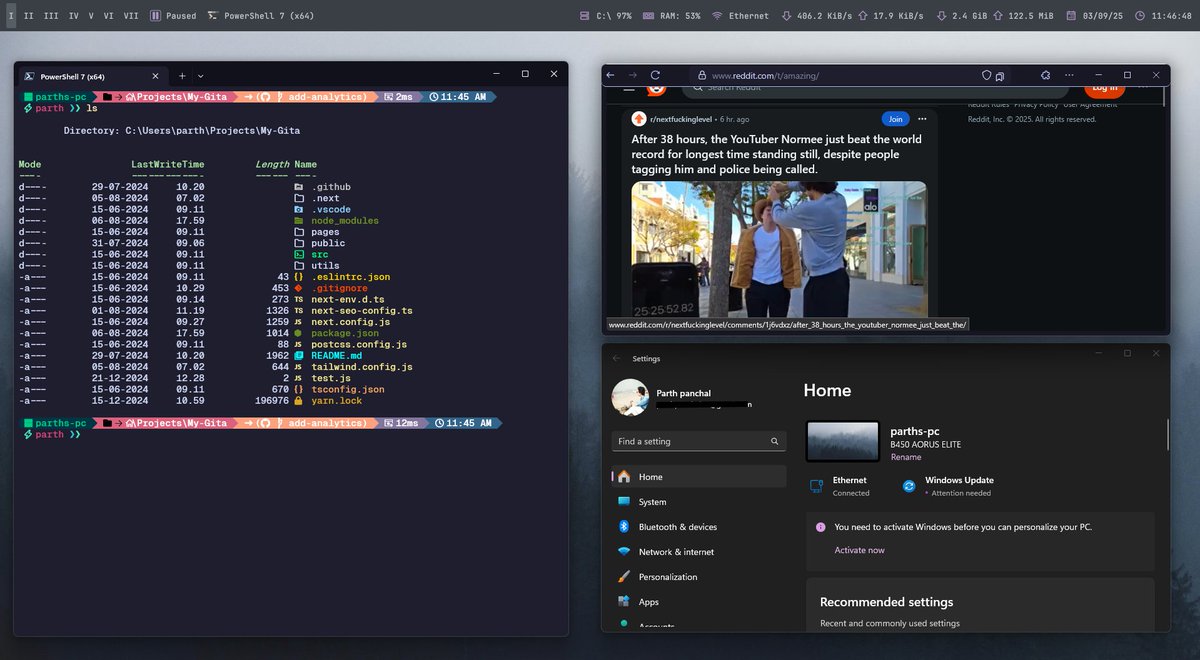Add a new tab in the PowerShell window
This screenshot has width=1200, height=660.
point(182,76)
